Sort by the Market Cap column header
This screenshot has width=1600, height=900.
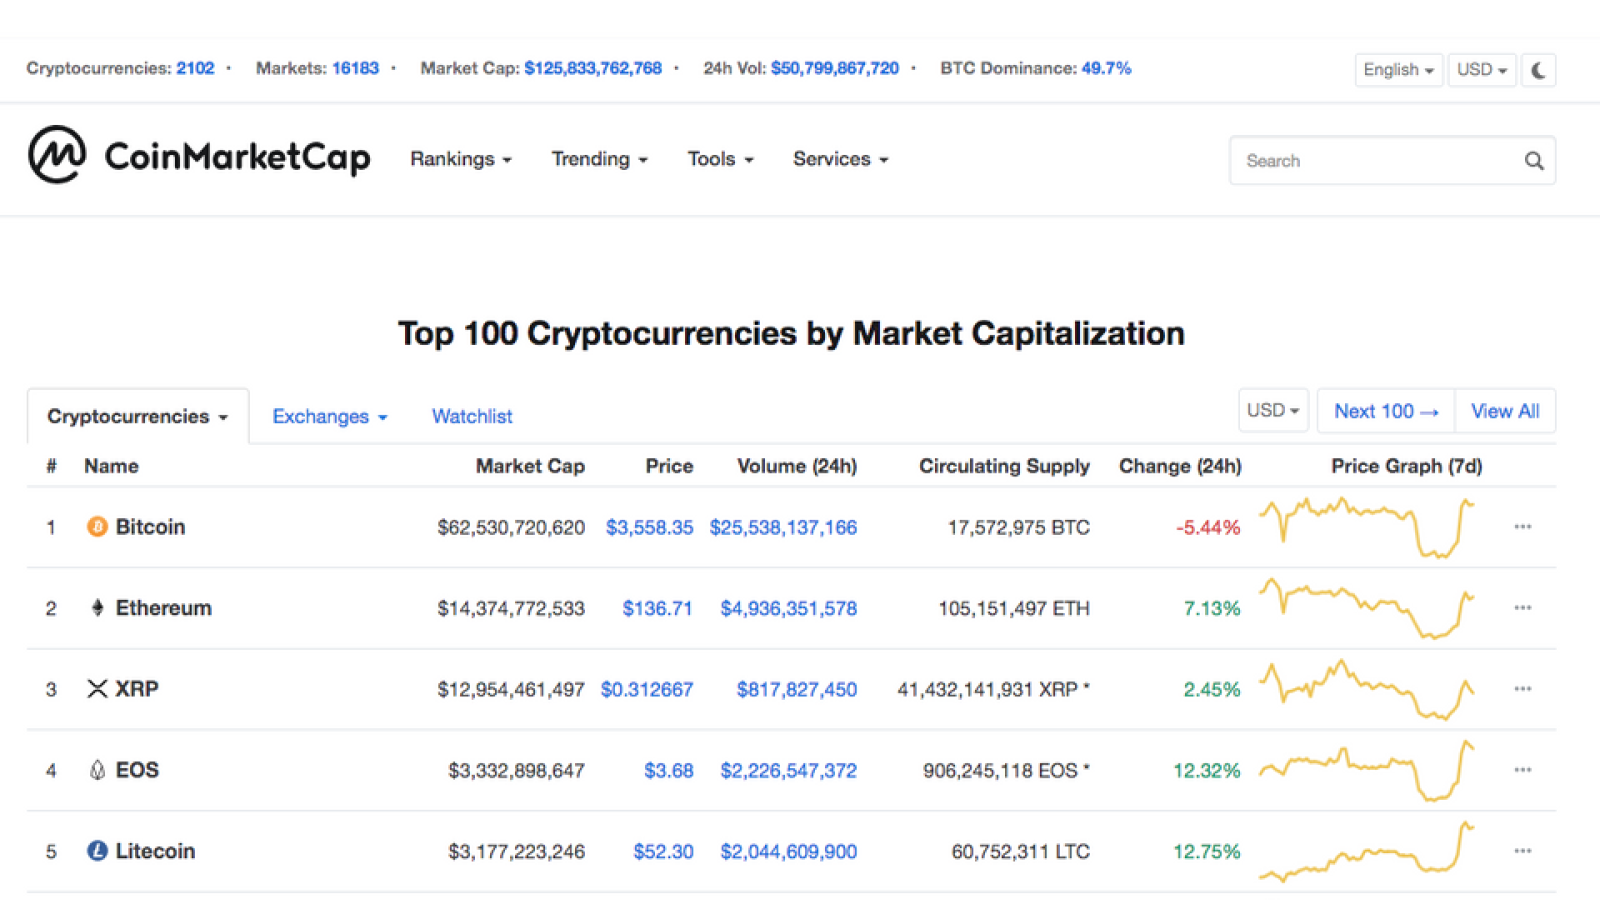pyautogui.click(x=530, y=466)
